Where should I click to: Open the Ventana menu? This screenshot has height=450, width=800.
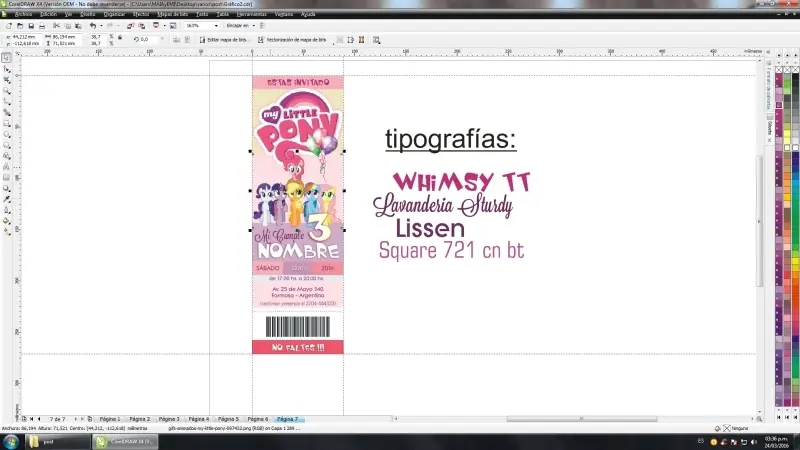[284, 14]
